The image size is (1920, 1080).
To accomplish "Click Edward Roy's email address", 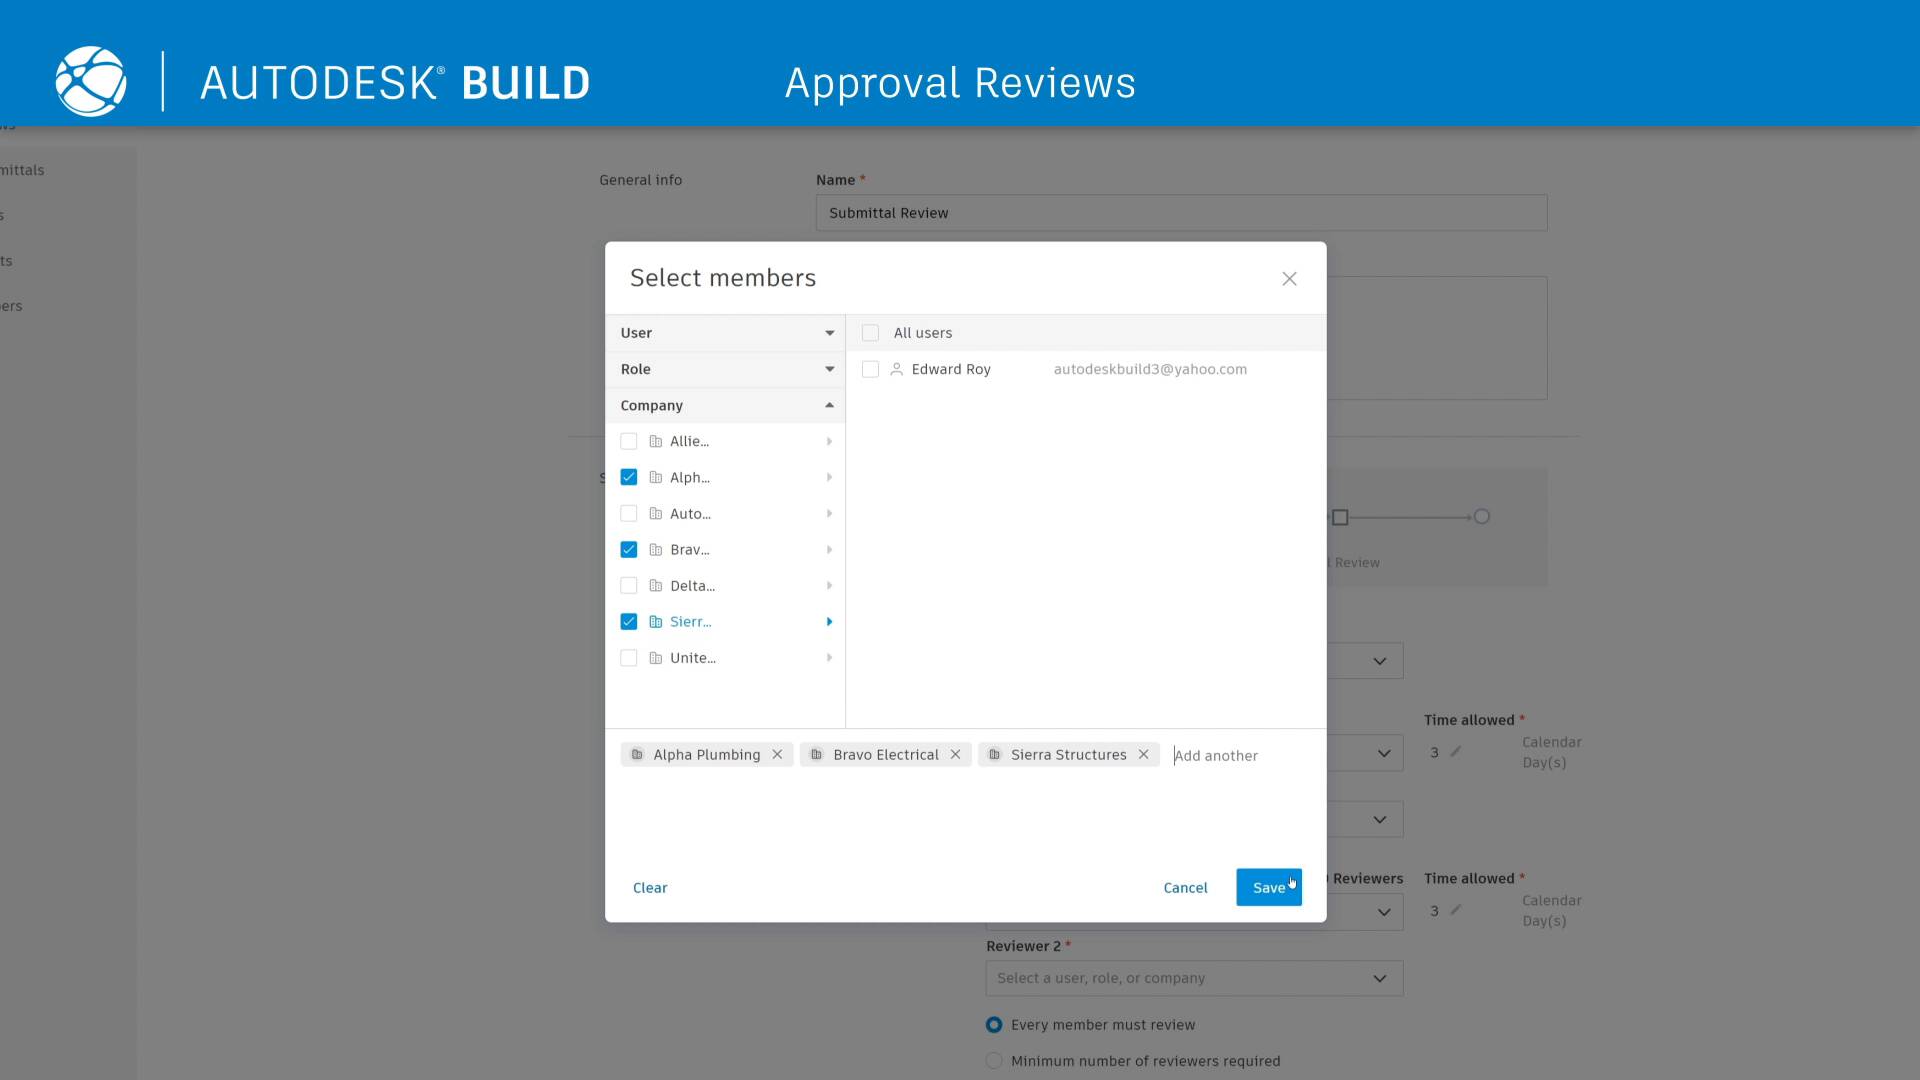I will [x=1150, y=369].
